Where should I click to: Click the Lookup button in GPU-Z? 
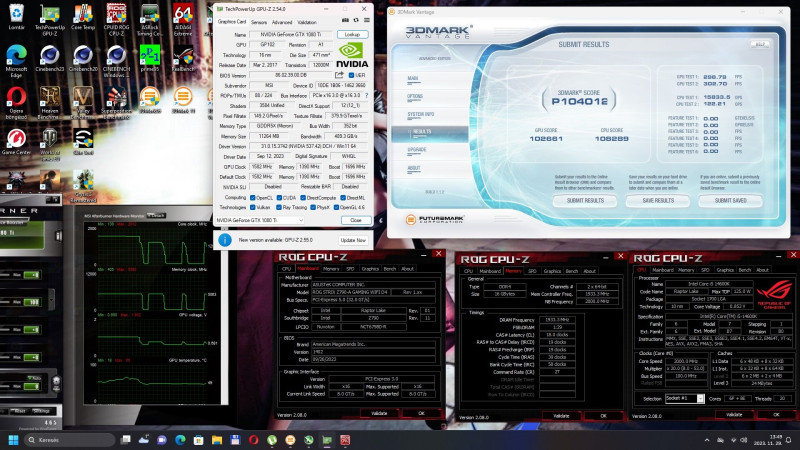353,34
